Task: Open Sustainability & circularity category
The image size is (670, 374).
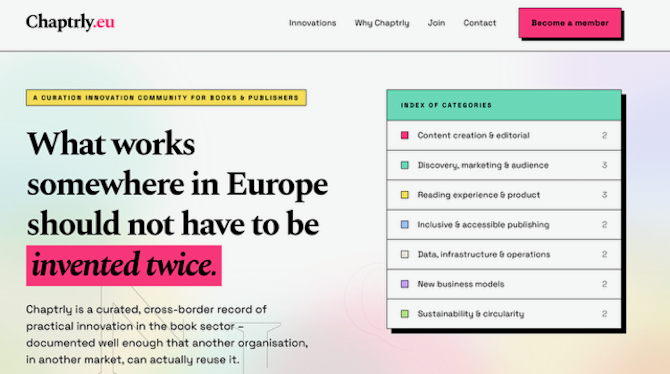Action: coord(504,314)
